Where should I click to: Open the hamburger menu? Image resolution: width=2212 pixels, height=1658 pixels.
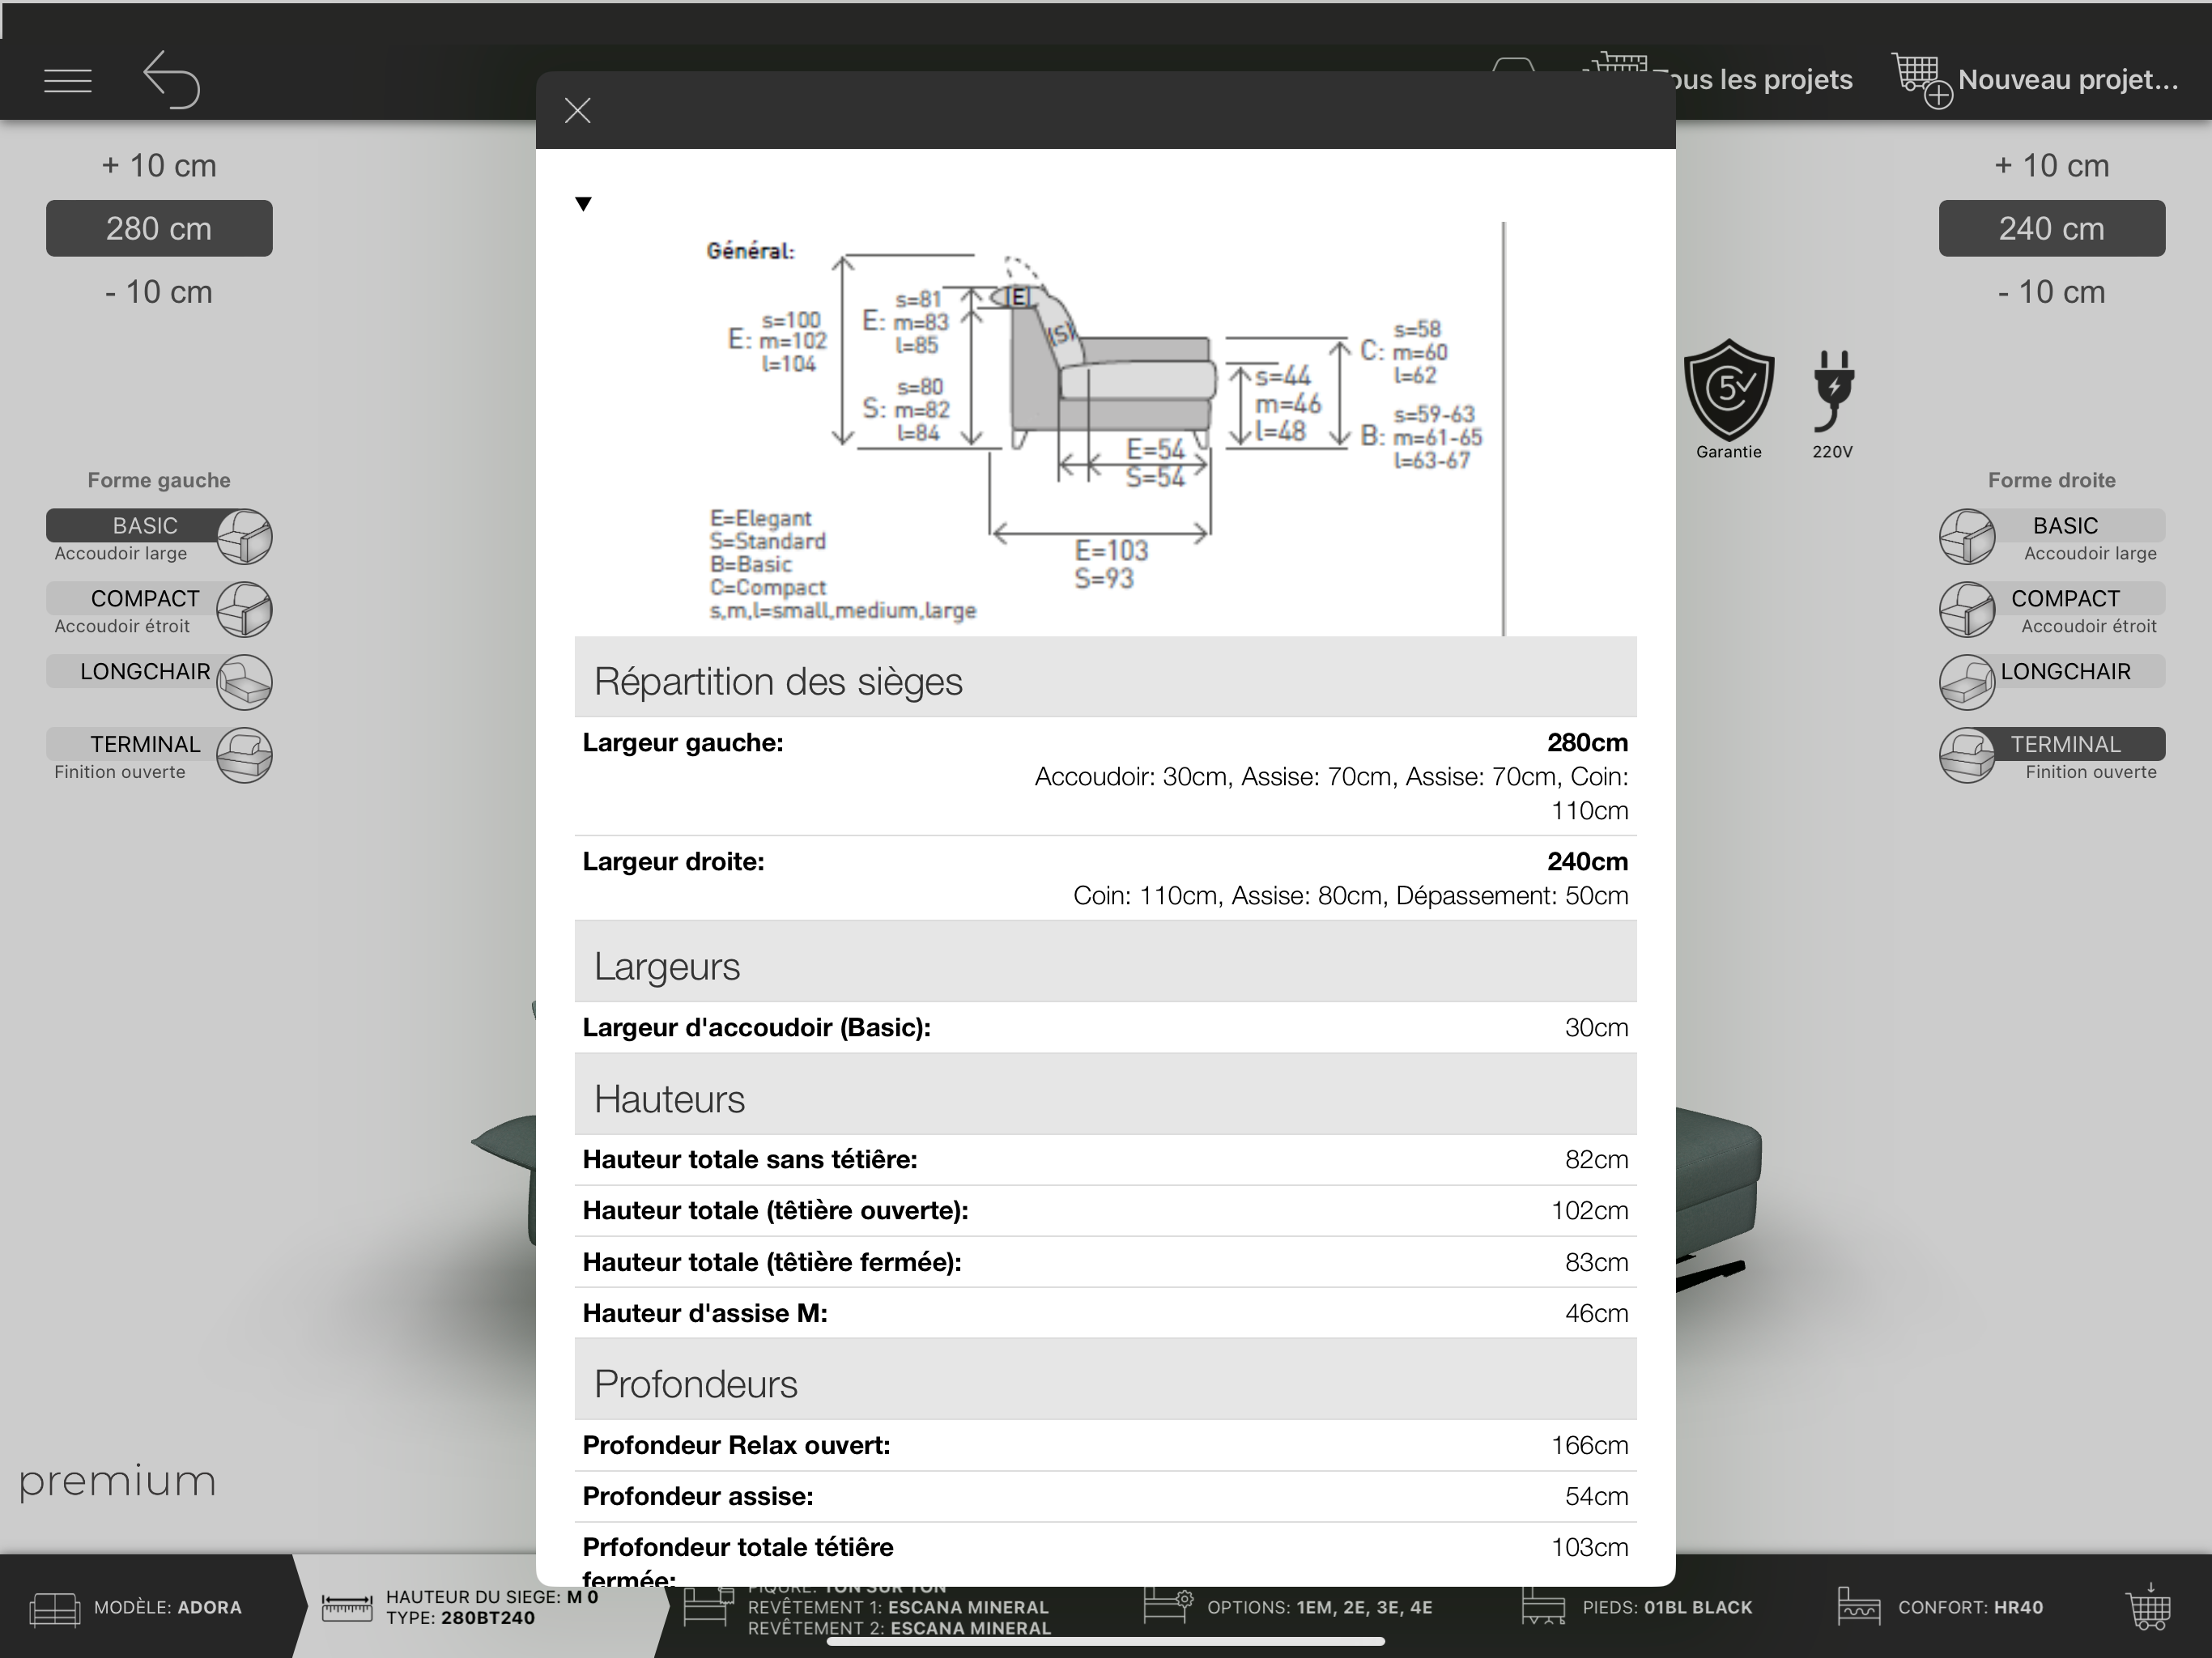pos(68,80)
